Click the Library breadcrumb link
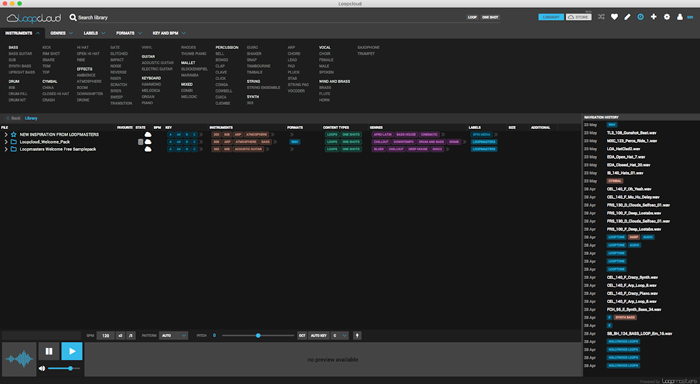The width and height of the screenshot is (700, 384). (x=31, y=118)
